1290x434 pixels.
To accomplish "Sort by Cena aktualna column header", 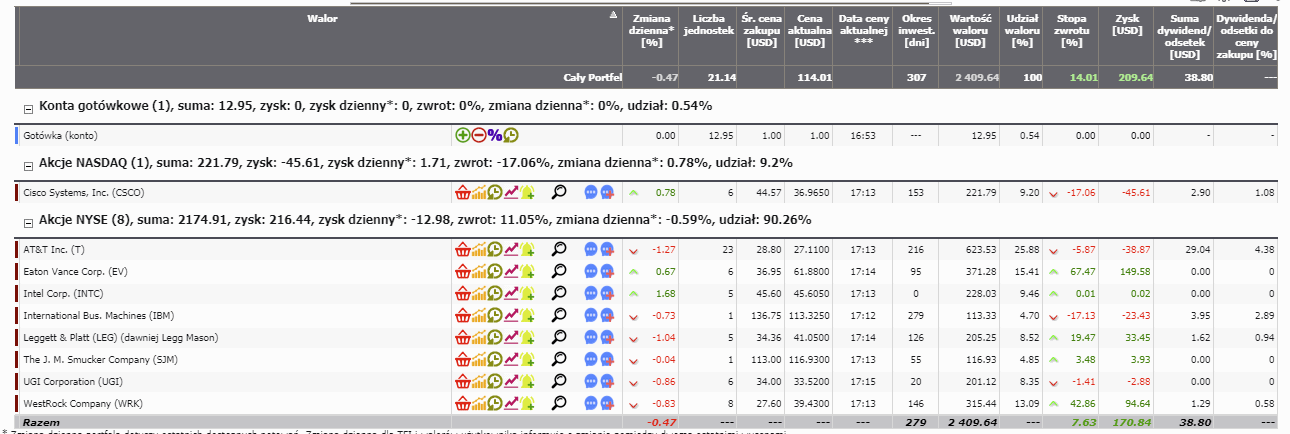I will coord(809,31).
